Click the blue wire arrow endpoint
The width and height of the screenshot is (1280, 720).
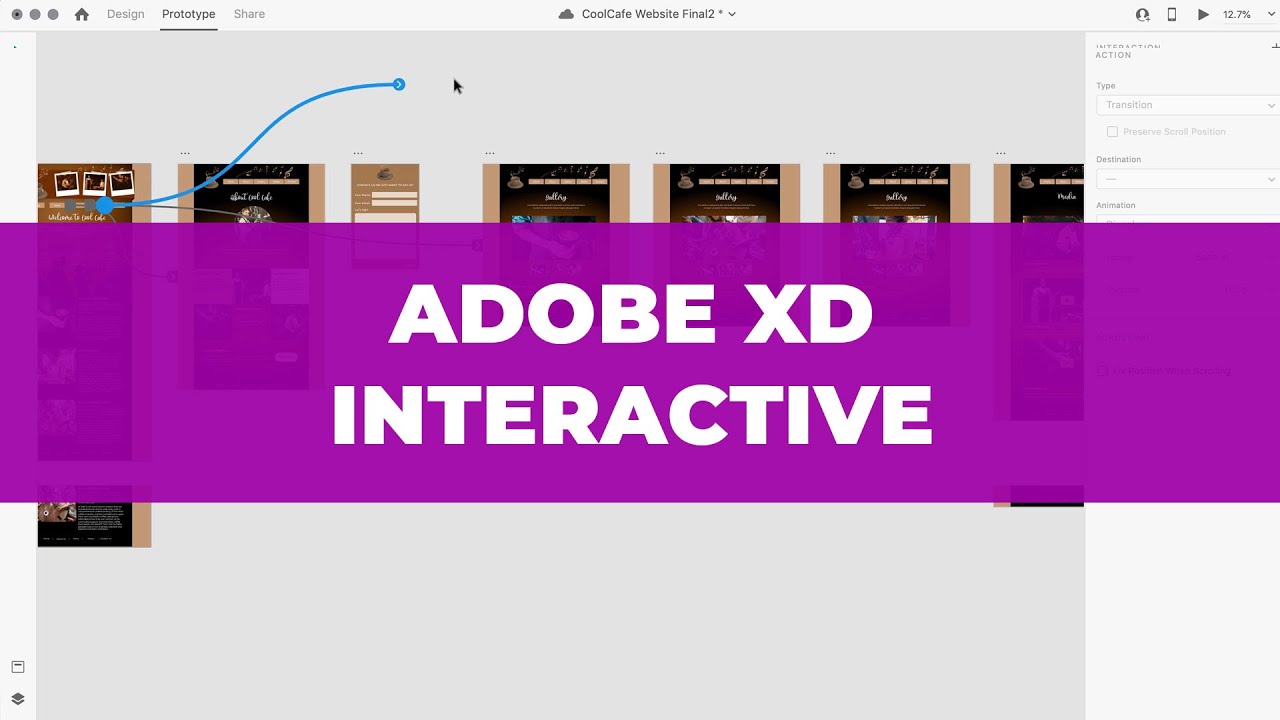pos(399,84)
